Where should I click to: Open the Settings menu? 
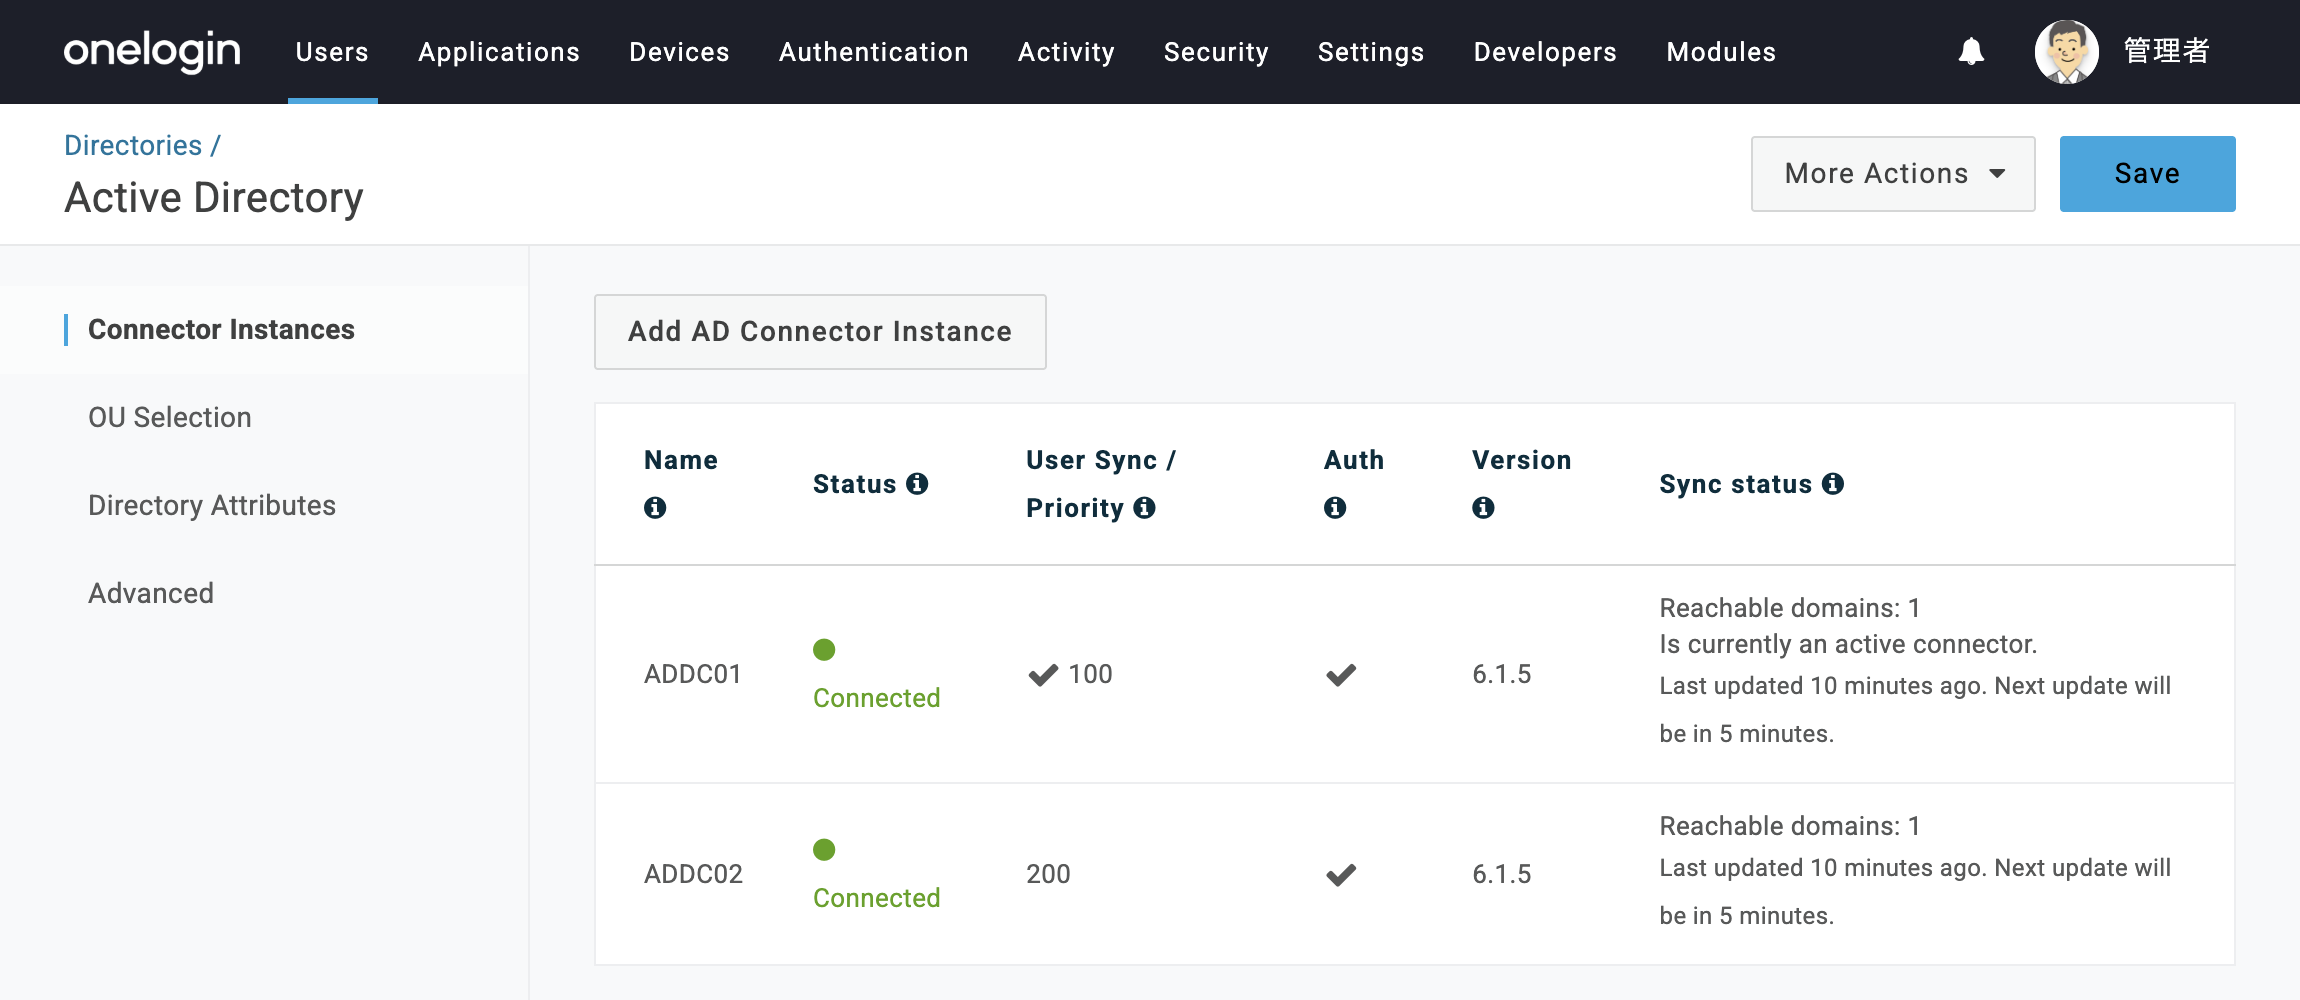click(1371, 52)
